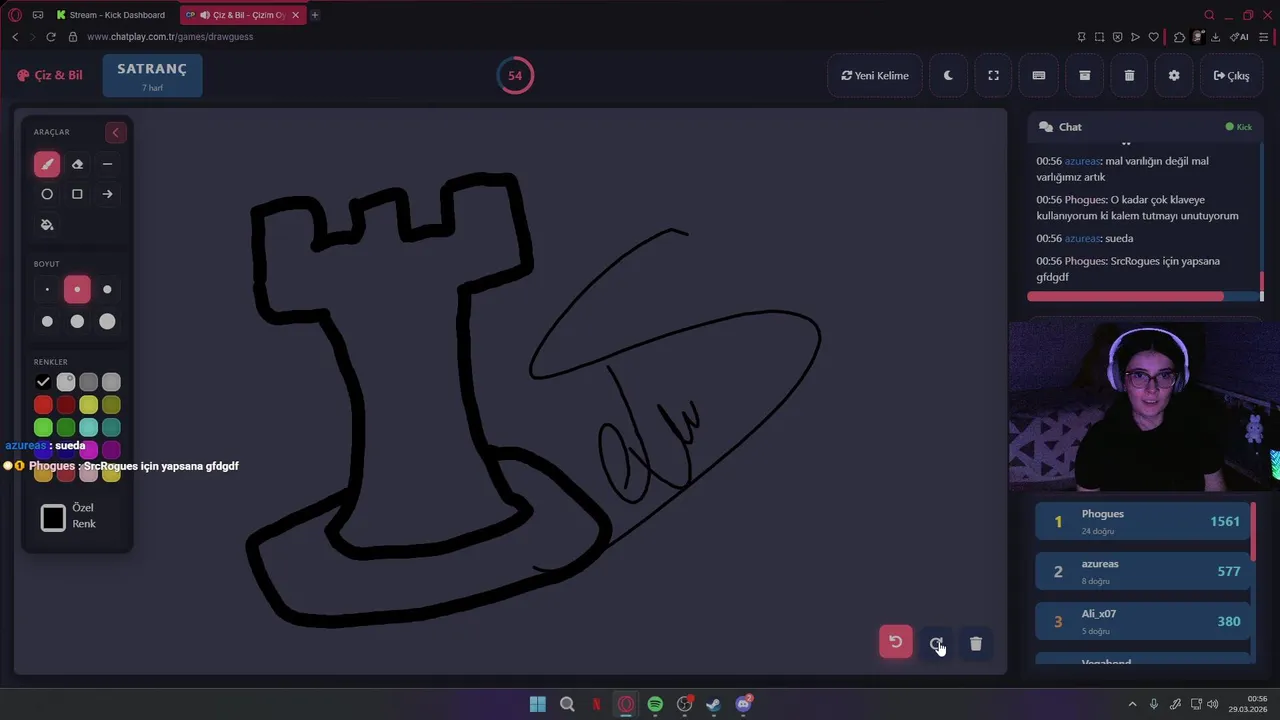Viewport: 1280px width, 720px height.
Task: Pick the light green color swatch
Action: (43, 428)
